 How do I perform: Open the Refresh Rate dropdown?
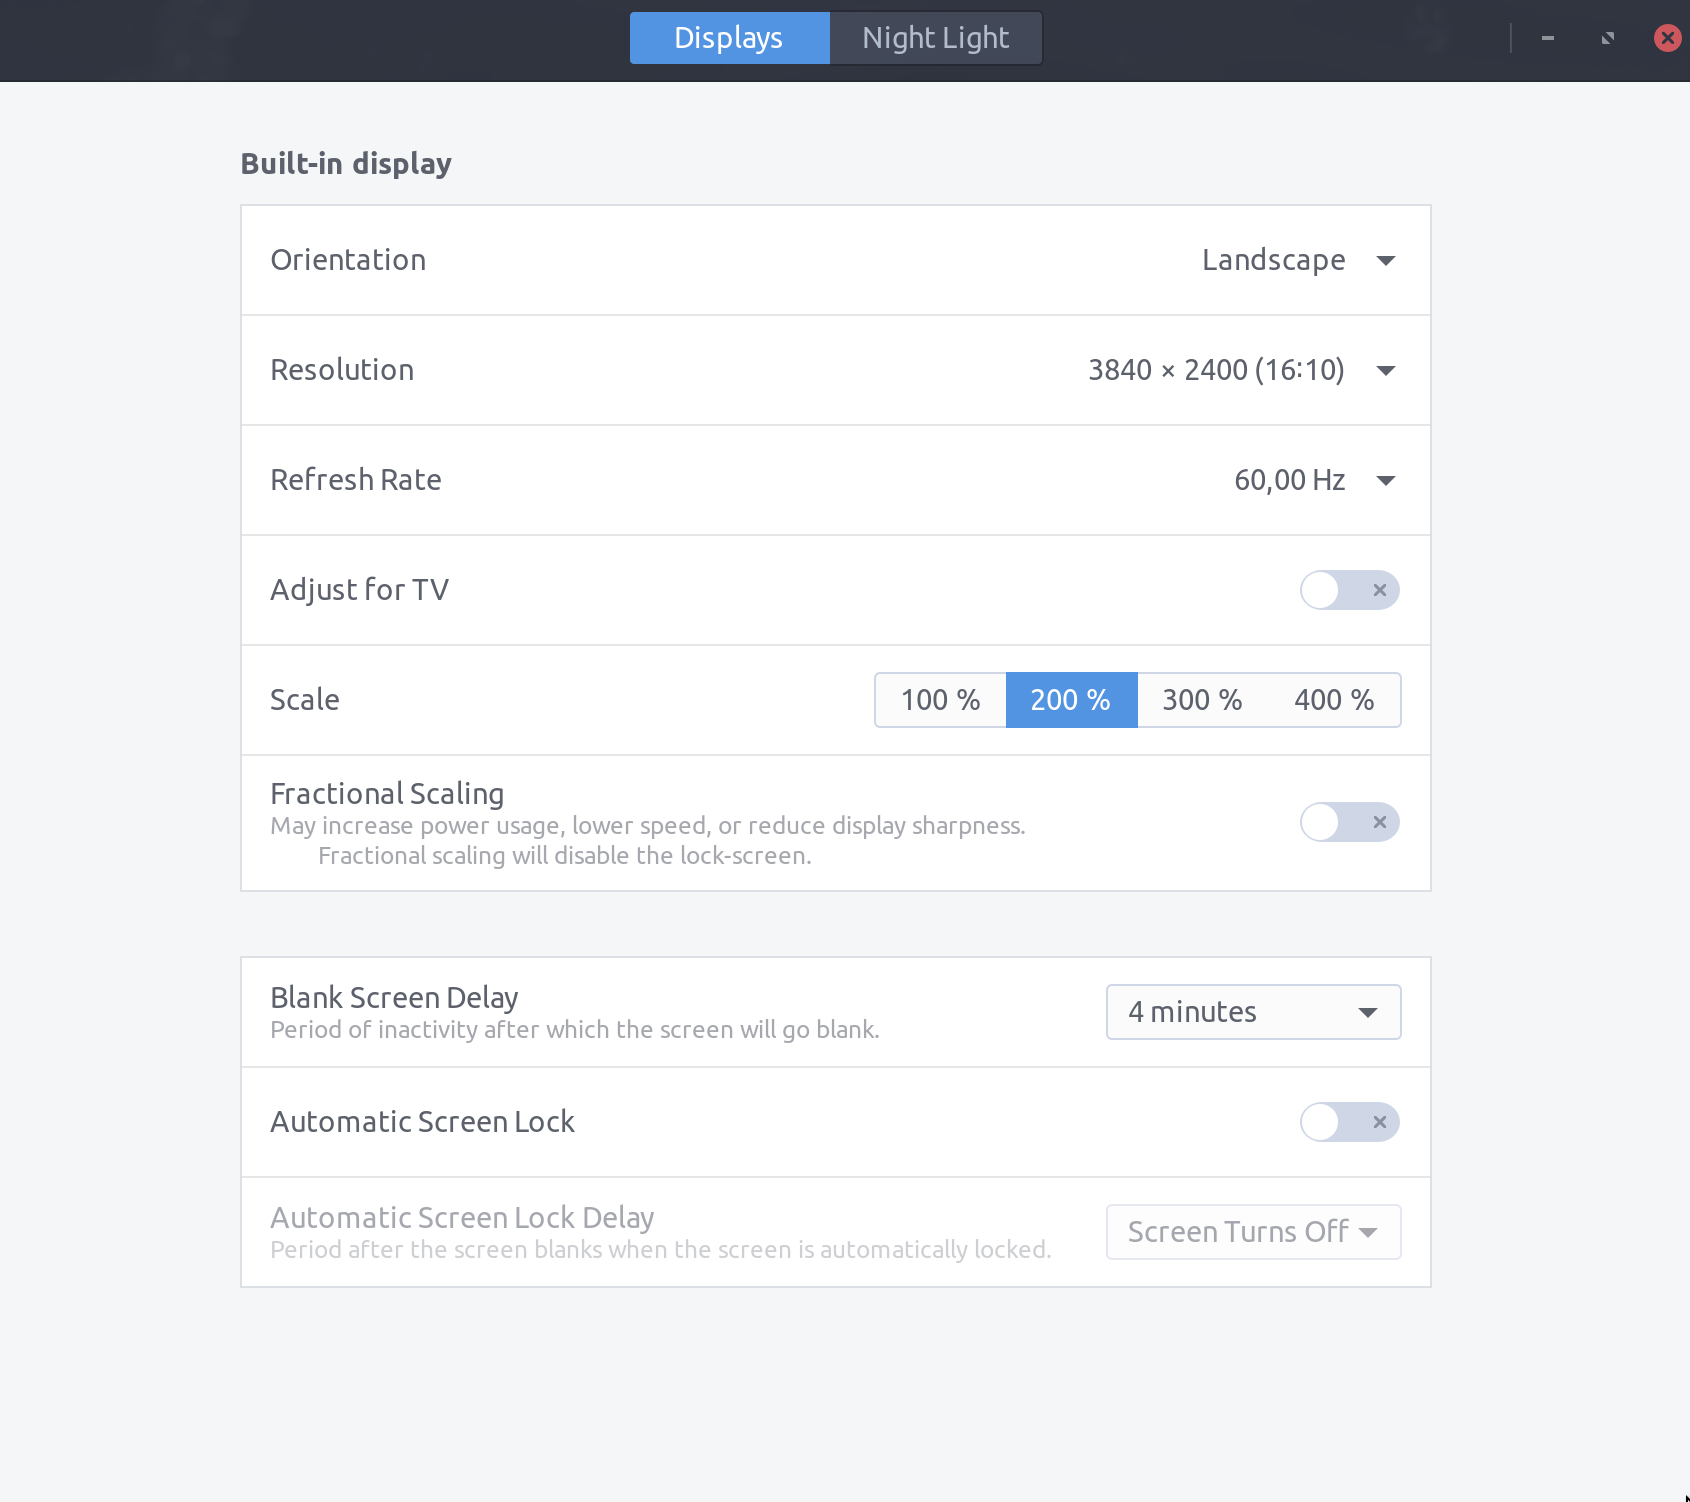click(1385, 481)
